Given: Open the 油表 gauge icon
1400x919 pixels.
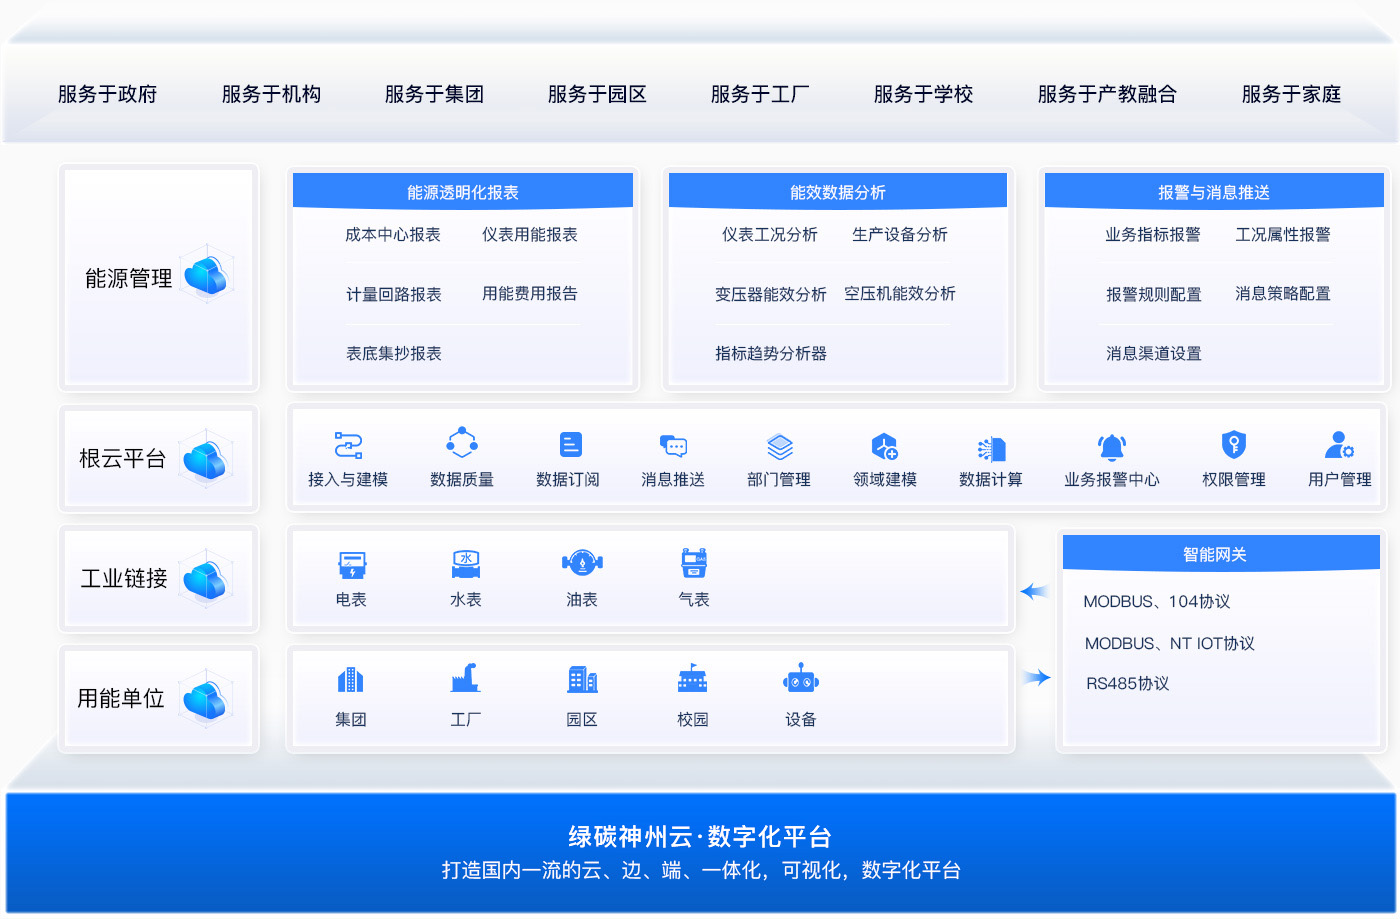Looking at the screenshot, I should [x=582, y=563].
